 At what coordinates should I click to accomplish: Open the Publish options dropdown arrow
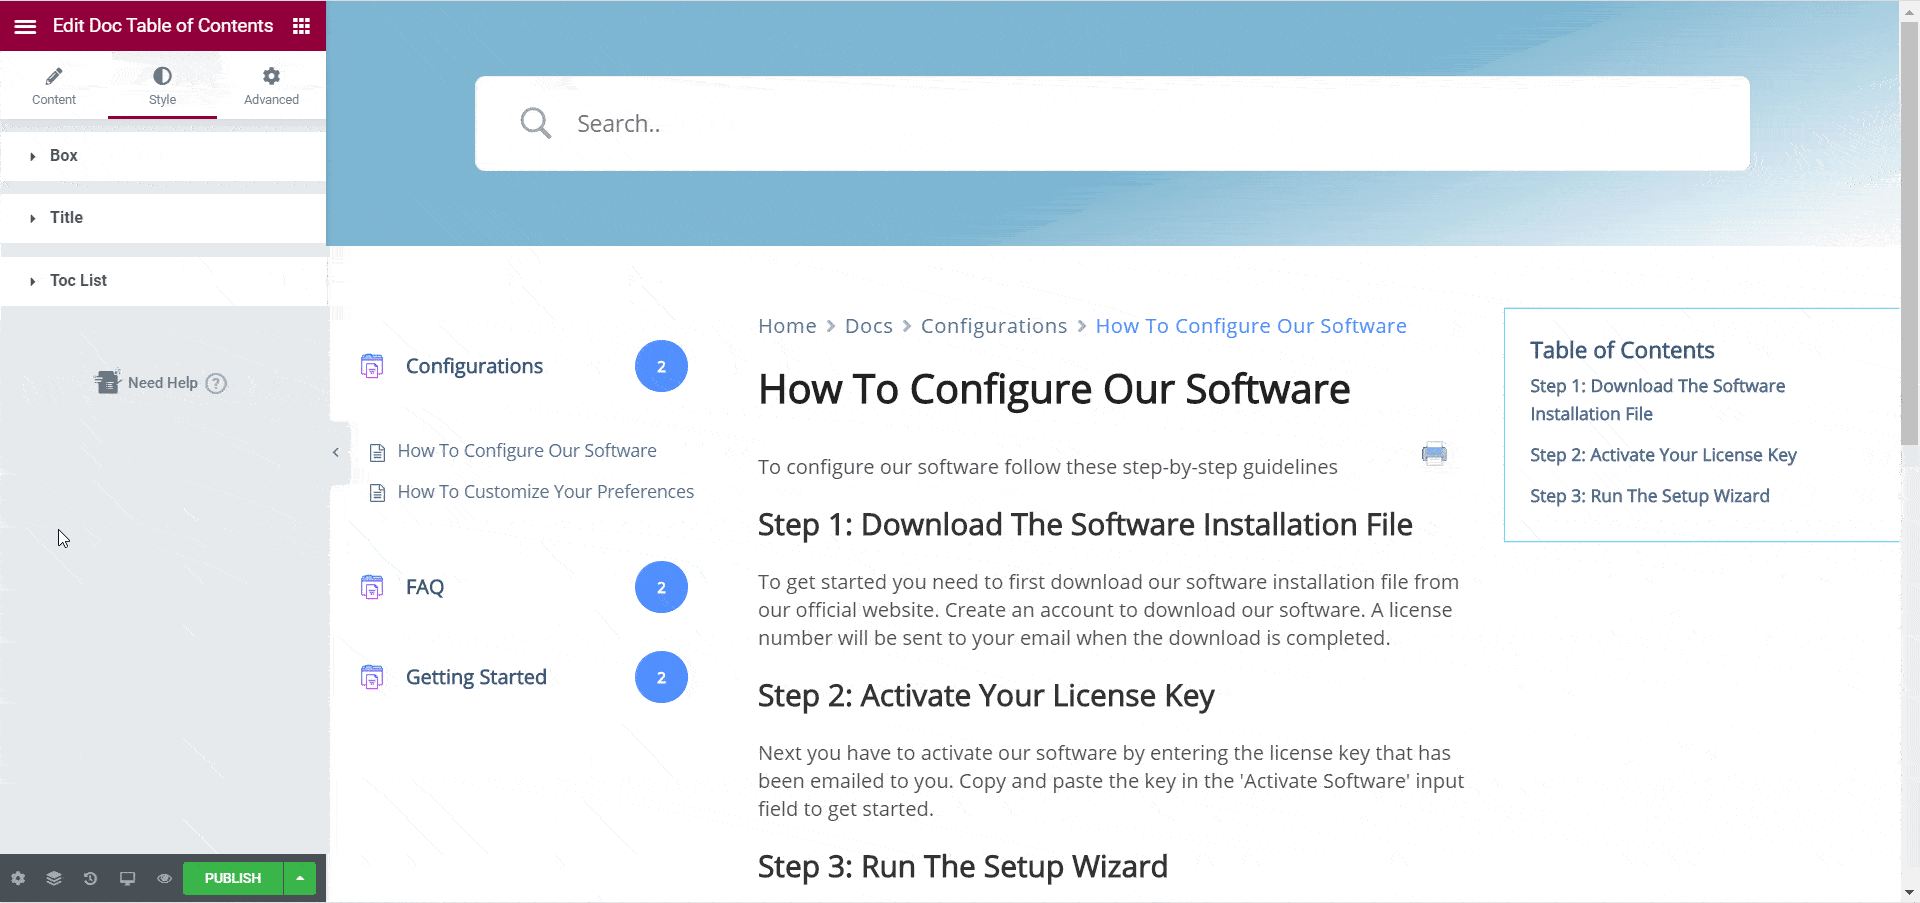pyautogui.click(x=300, y=877)
